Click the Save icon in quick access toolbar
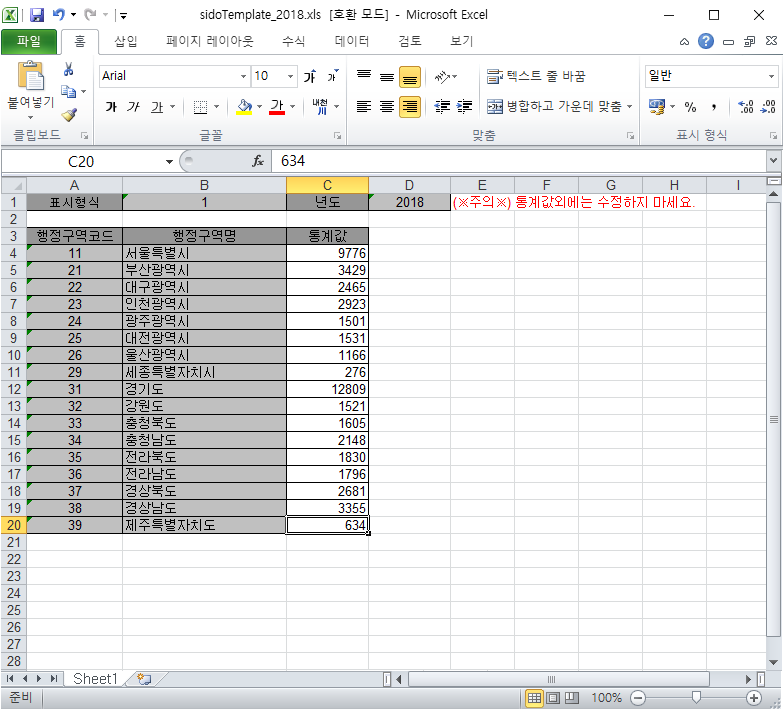 point(37,15)
